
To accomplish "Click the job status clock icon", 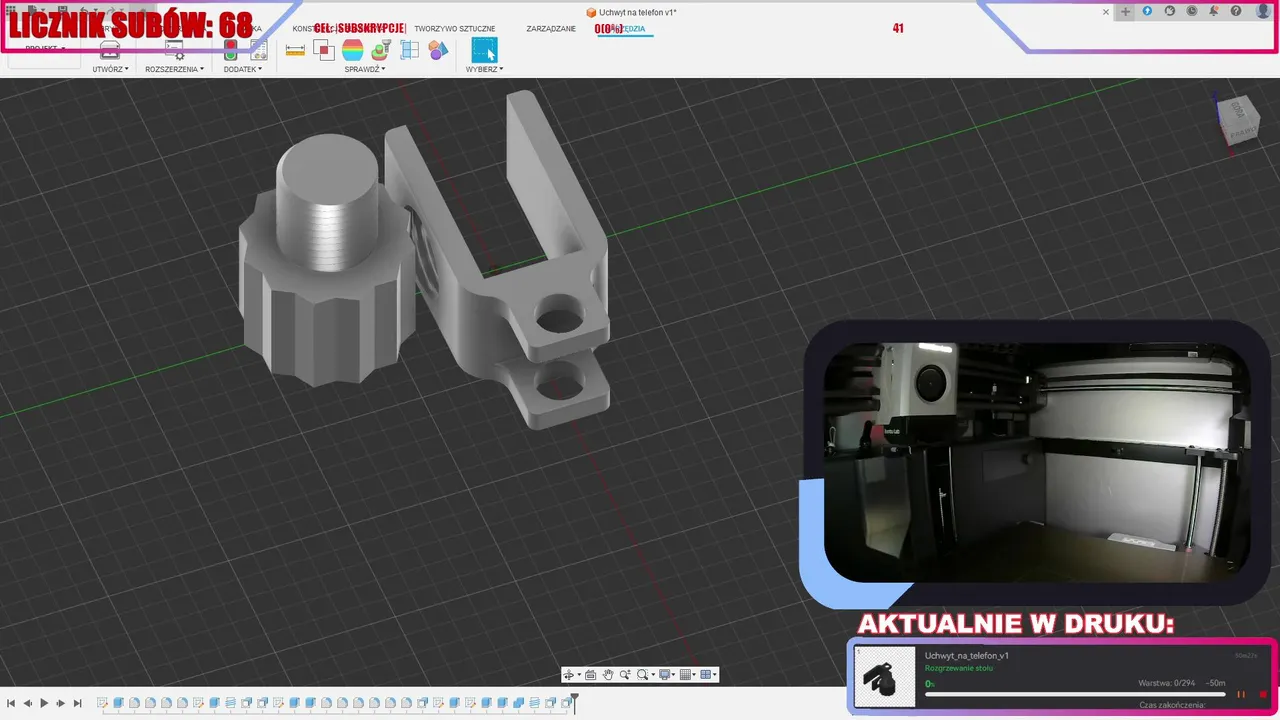I will (1192, 11).
